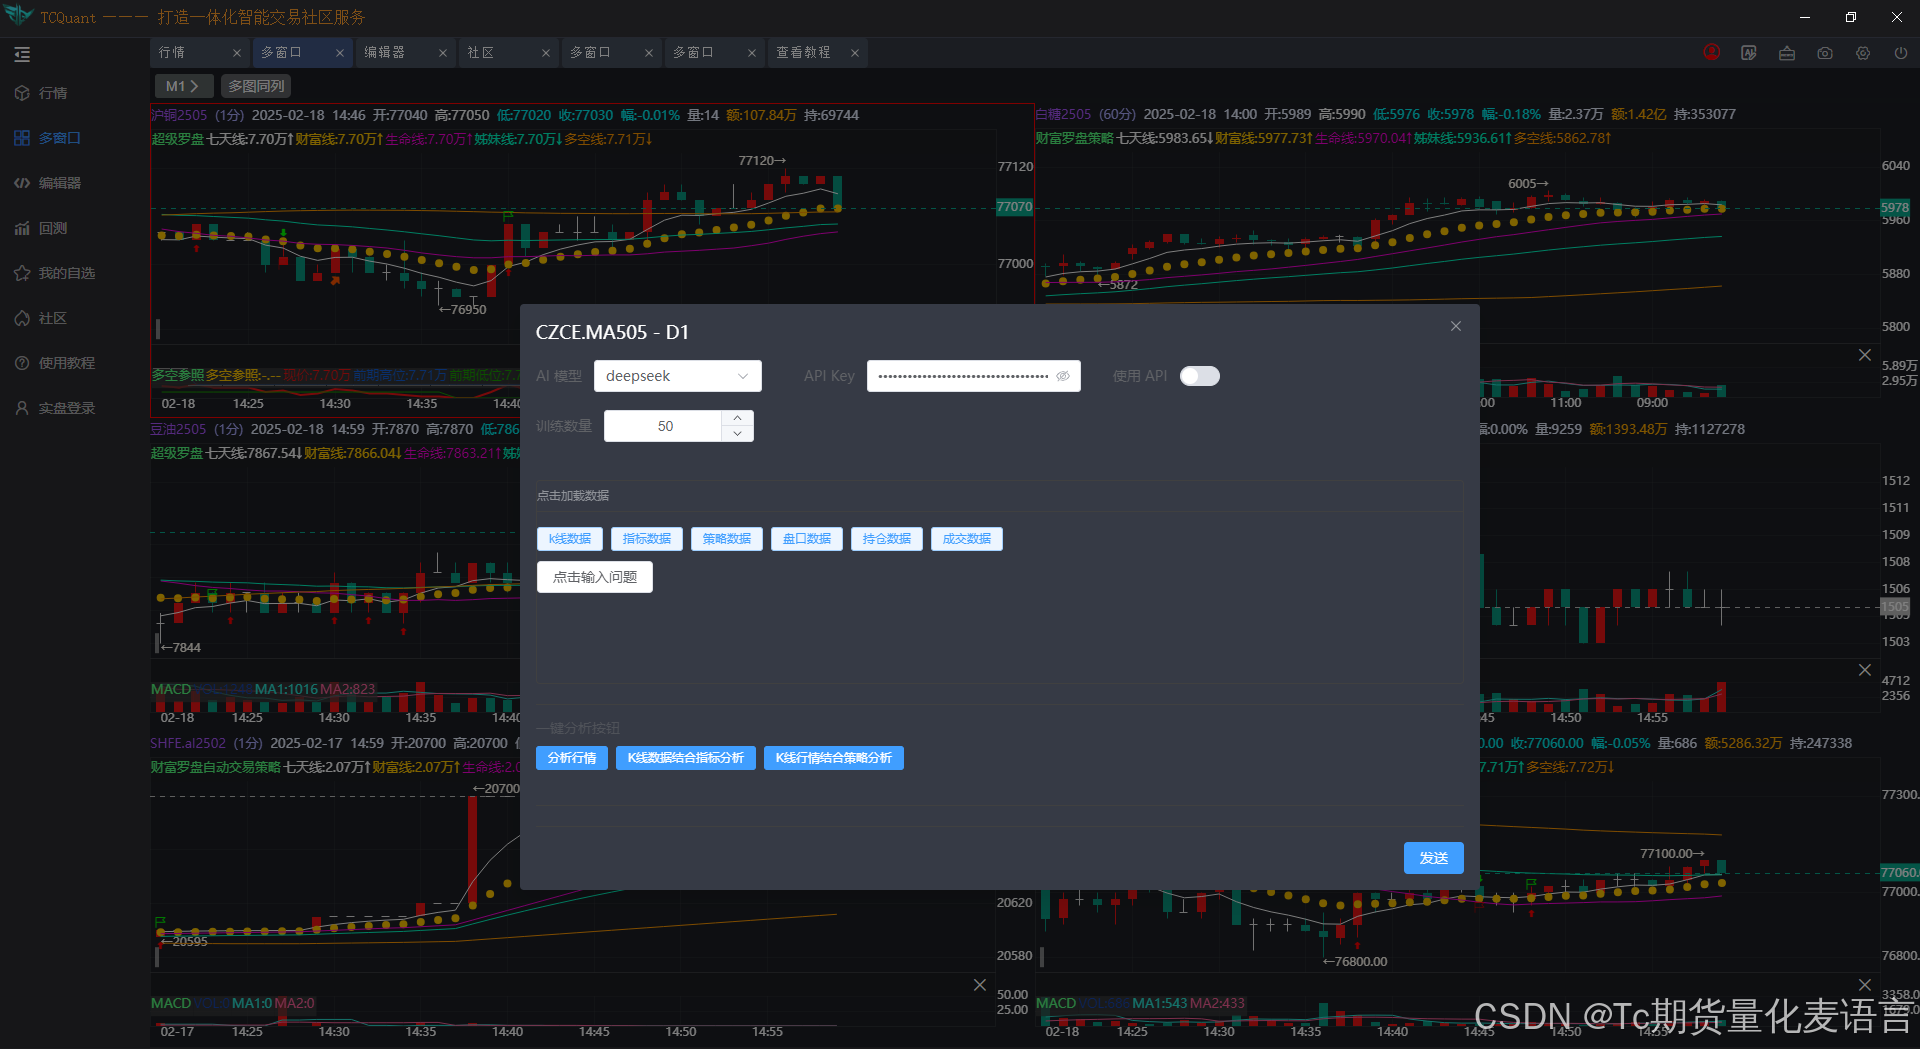Click the 训练数量 value field
1920x1049 pixels.
pos(663,426)
